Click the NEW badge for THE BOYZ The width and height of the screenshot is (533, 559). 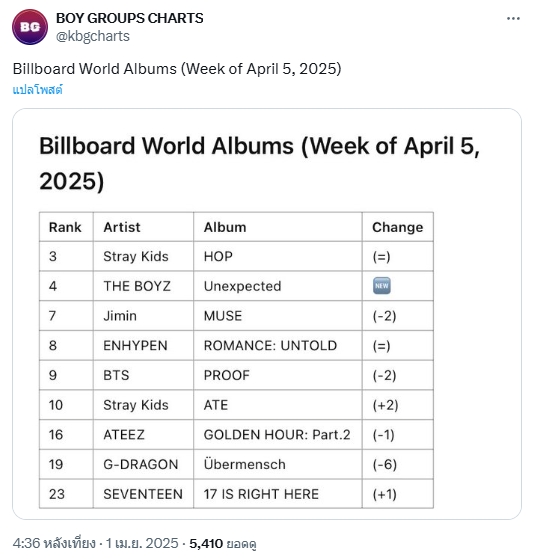click(x=381, y=286)
